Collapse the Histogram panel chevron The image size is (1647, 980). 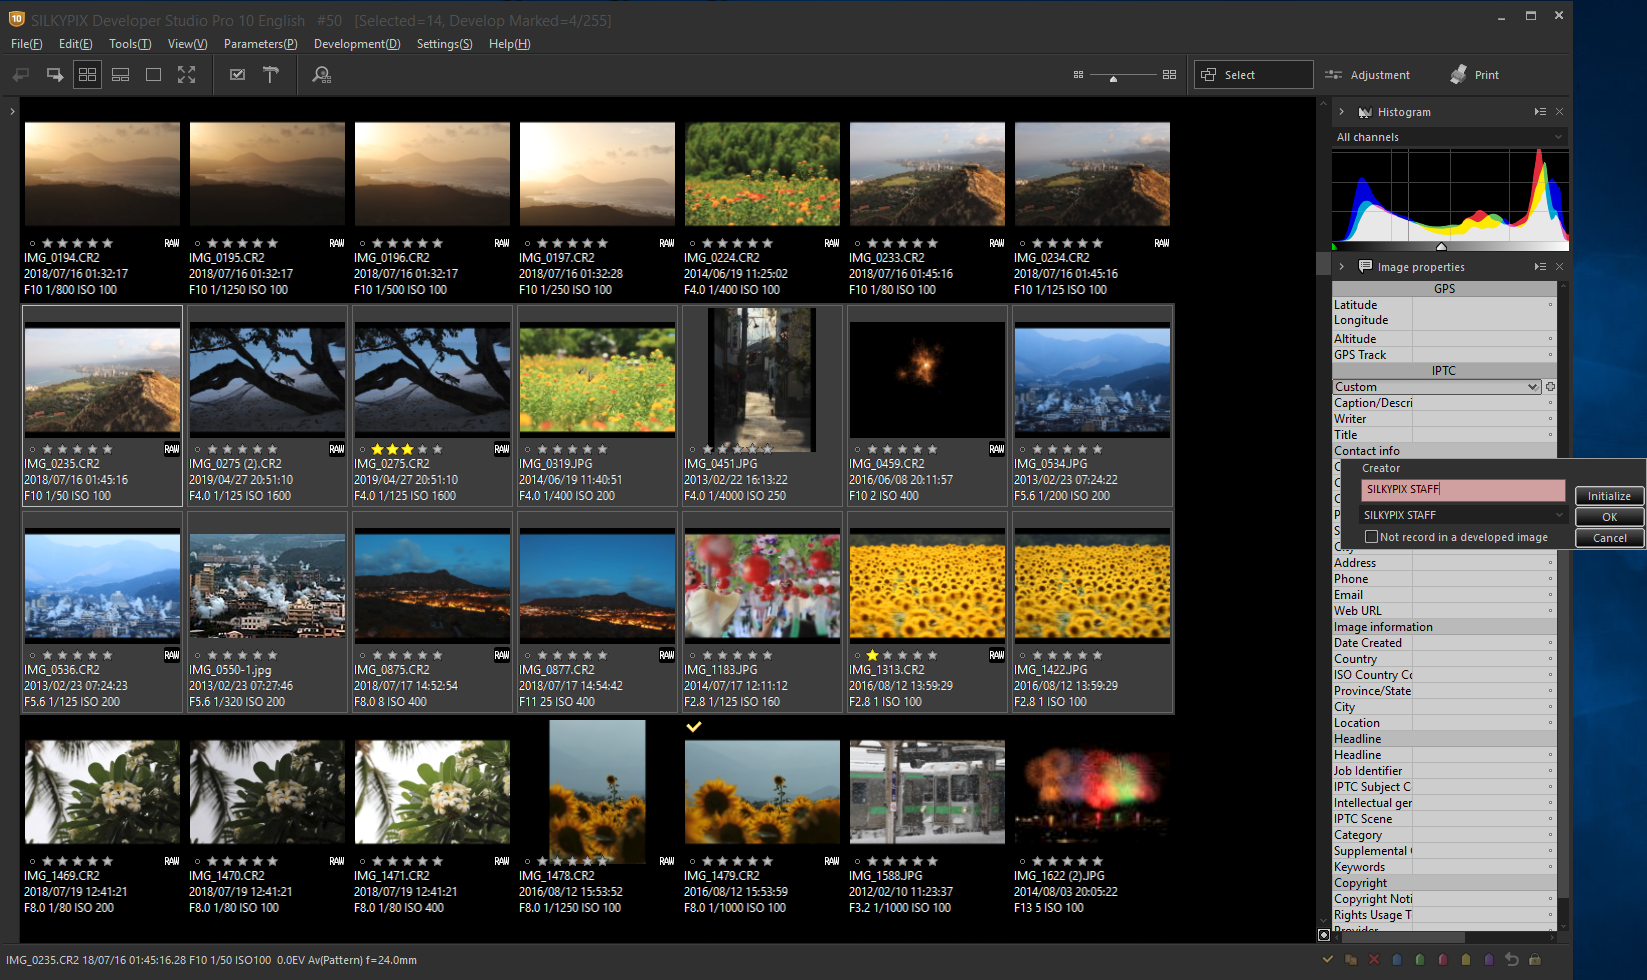tap(1342, 112)
